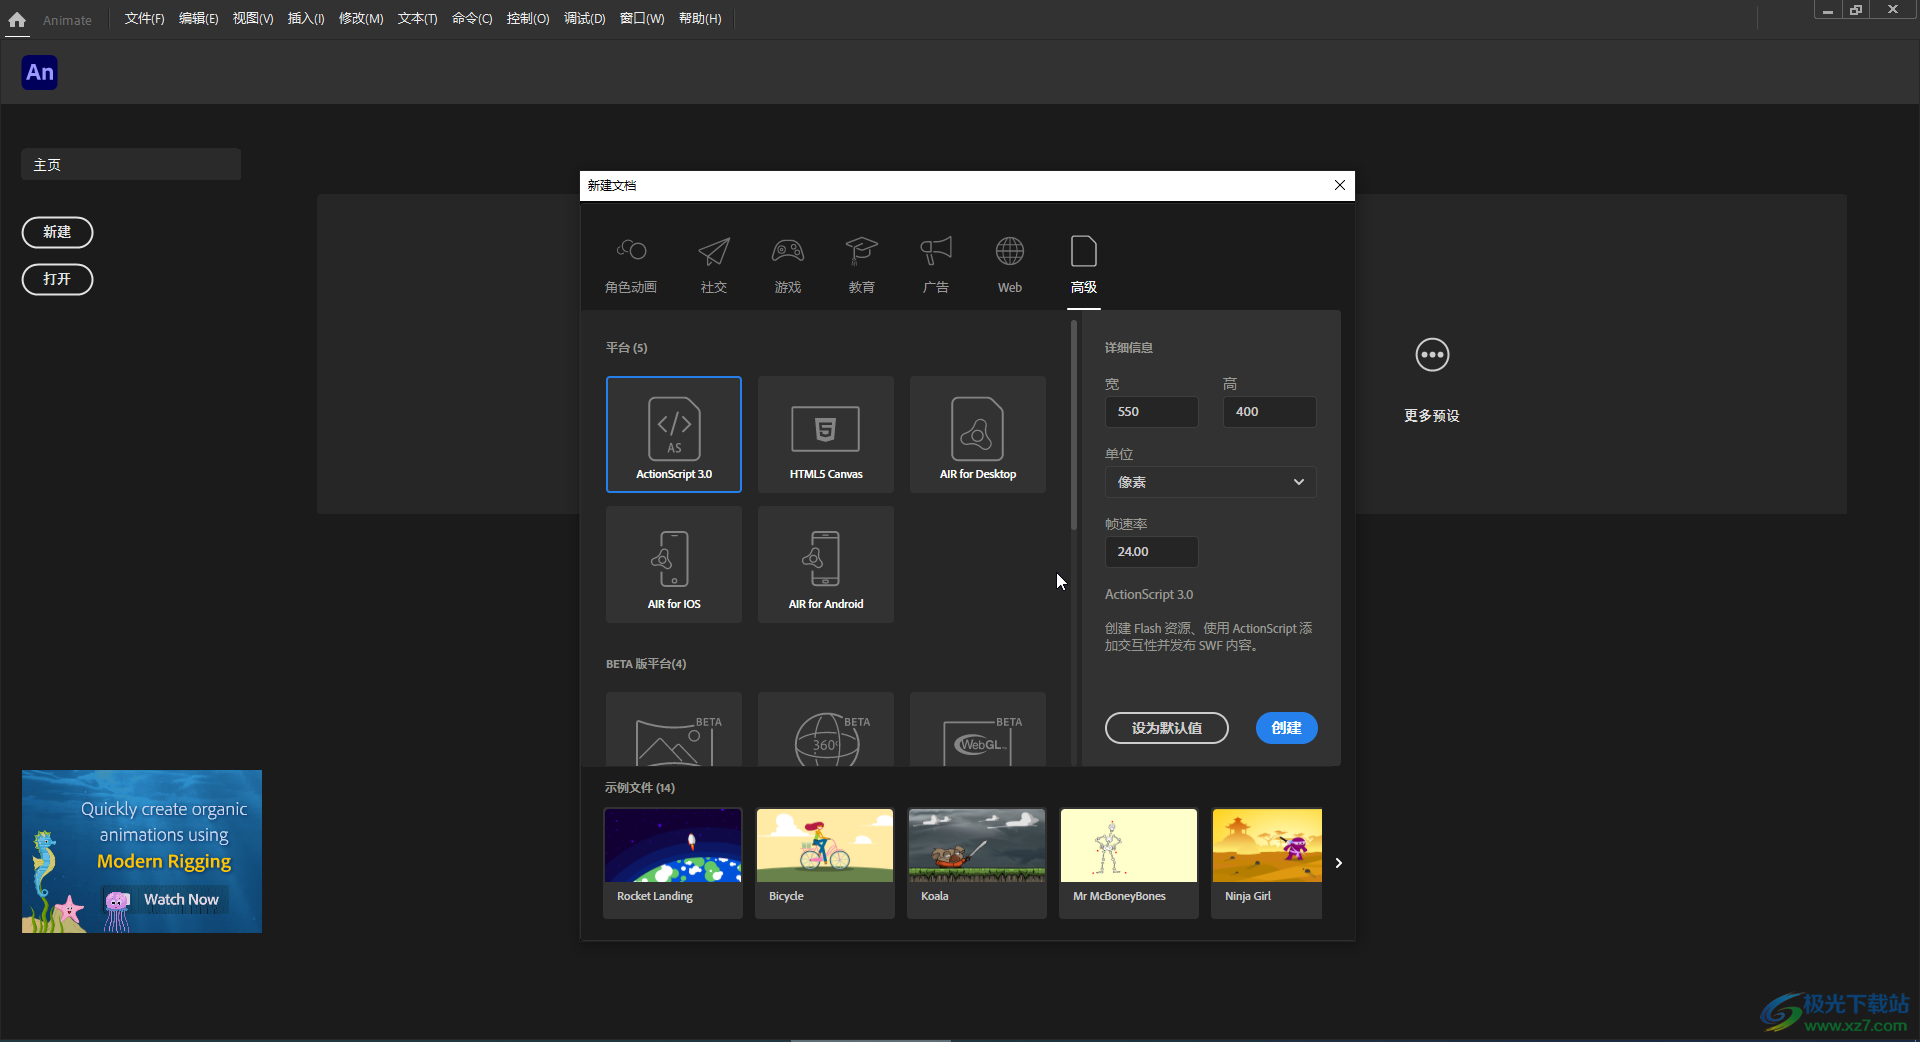Open the 修改(M) menu
Screen dimensions: 1920x1042
coord(361,19)
